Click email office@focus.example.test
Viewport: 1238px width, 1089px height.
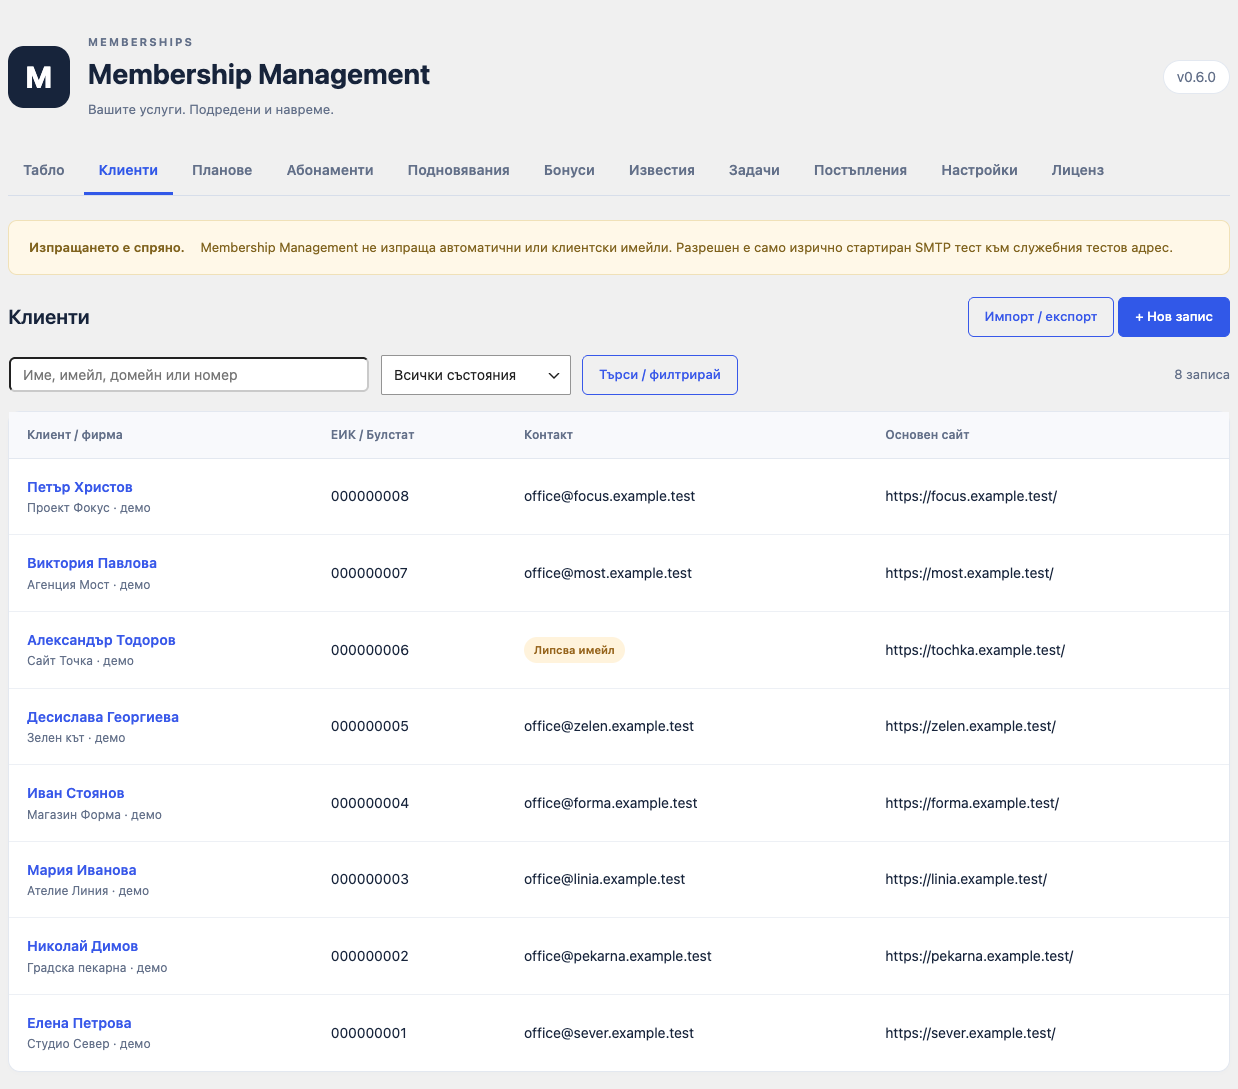point(610,496)
